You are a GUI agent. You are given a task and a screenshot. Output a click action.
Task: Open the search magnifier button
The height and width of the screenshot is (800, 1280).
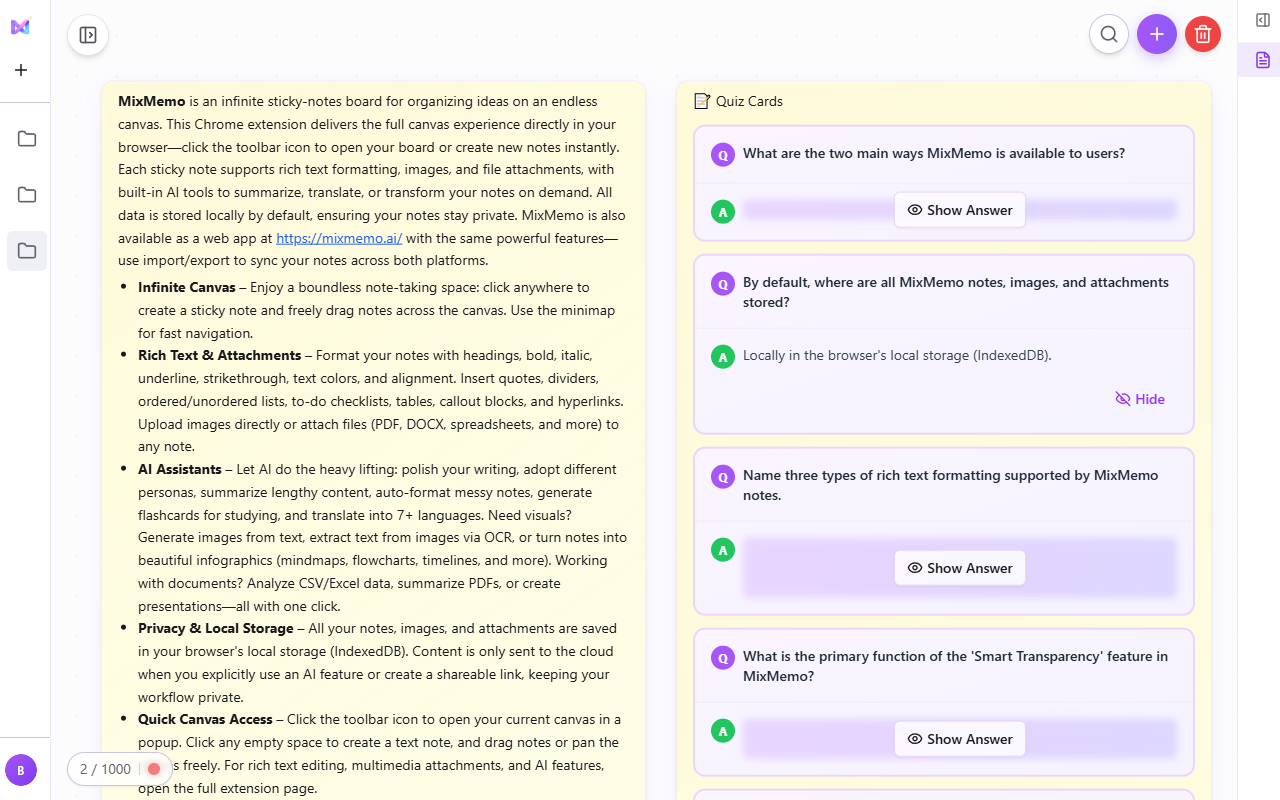[1109, 34]
